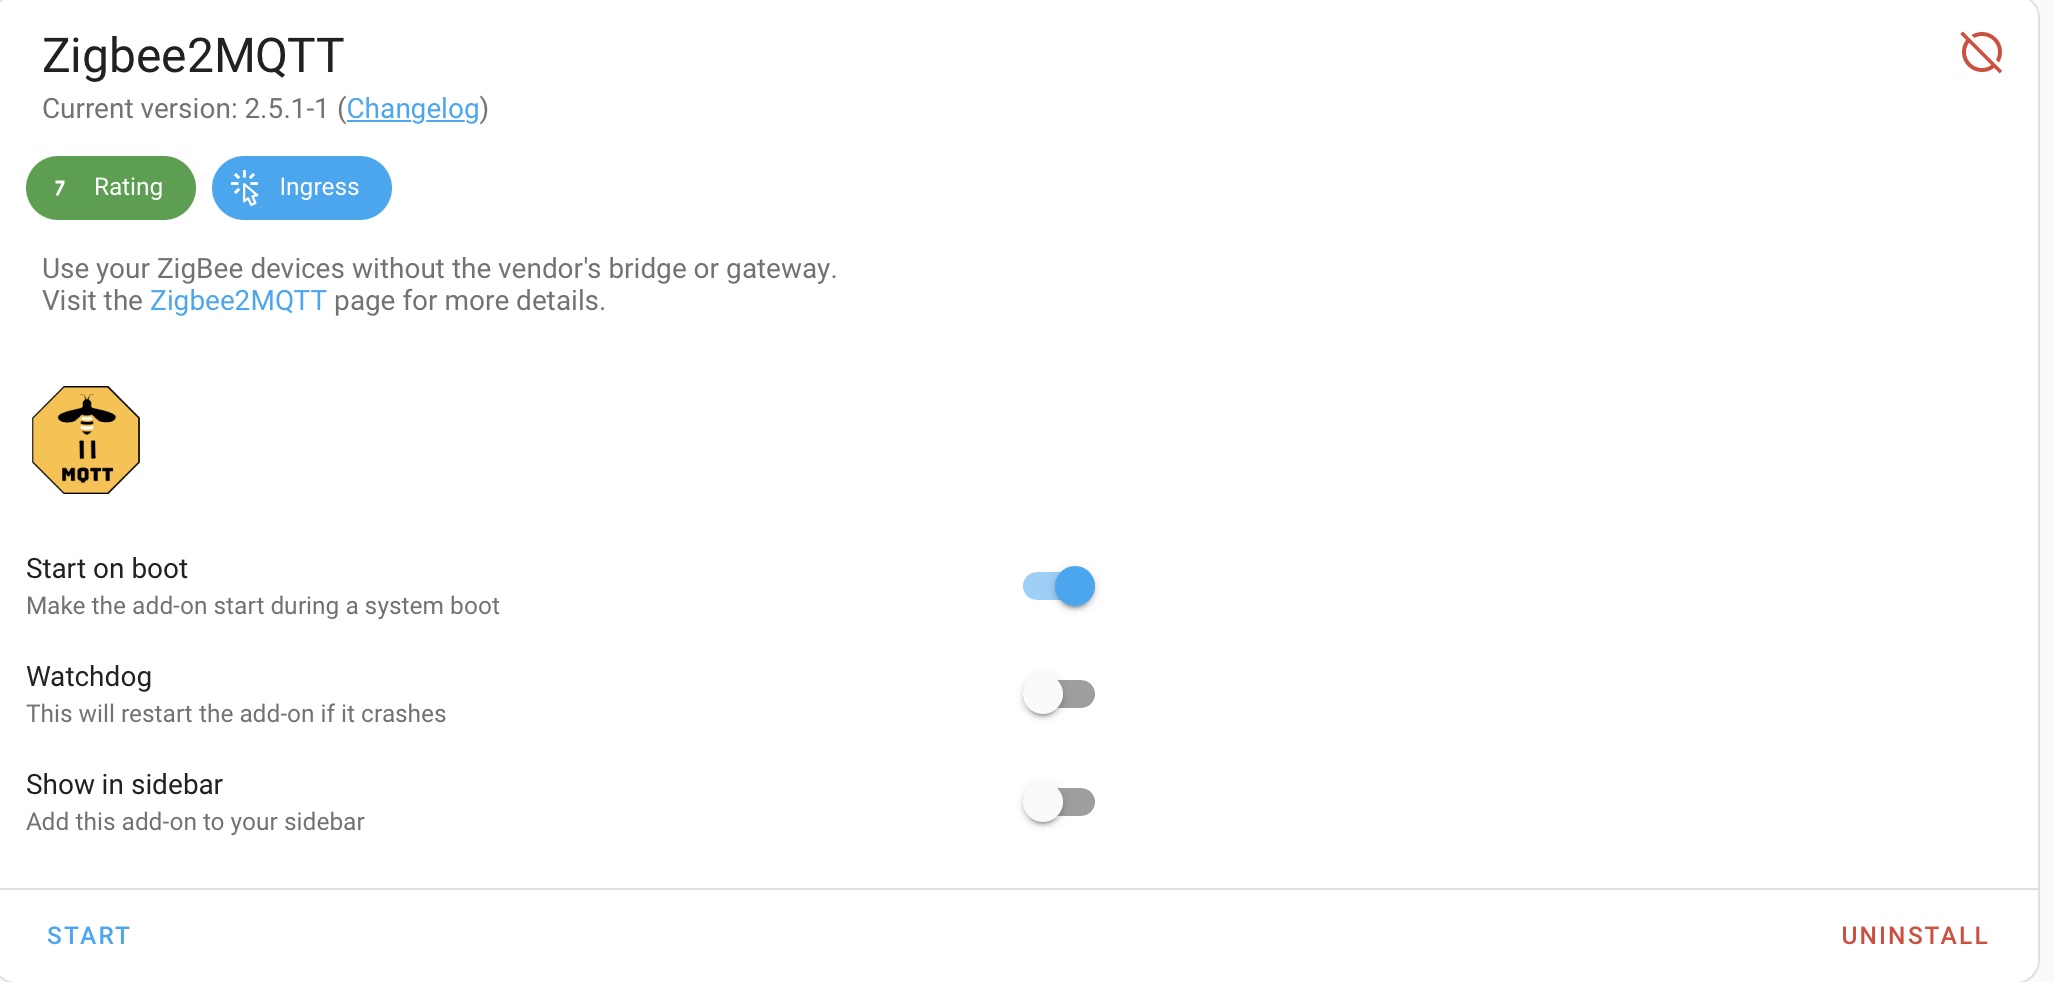Click the Zigbee2MQTT bee logo image
The height and width of the screenshot is (982, 2054).
coord(86,440)
